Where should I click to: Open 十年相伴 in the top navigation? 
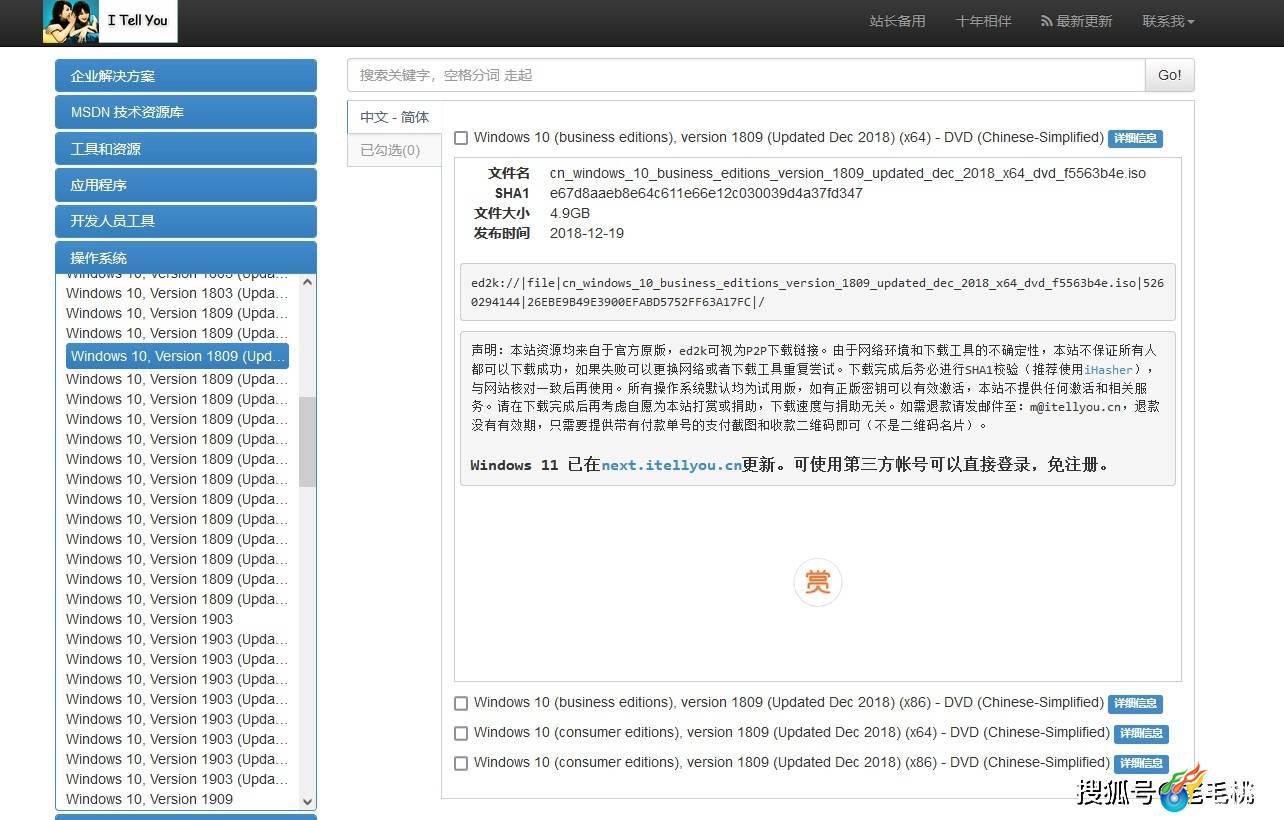click(x=983, y=21)
